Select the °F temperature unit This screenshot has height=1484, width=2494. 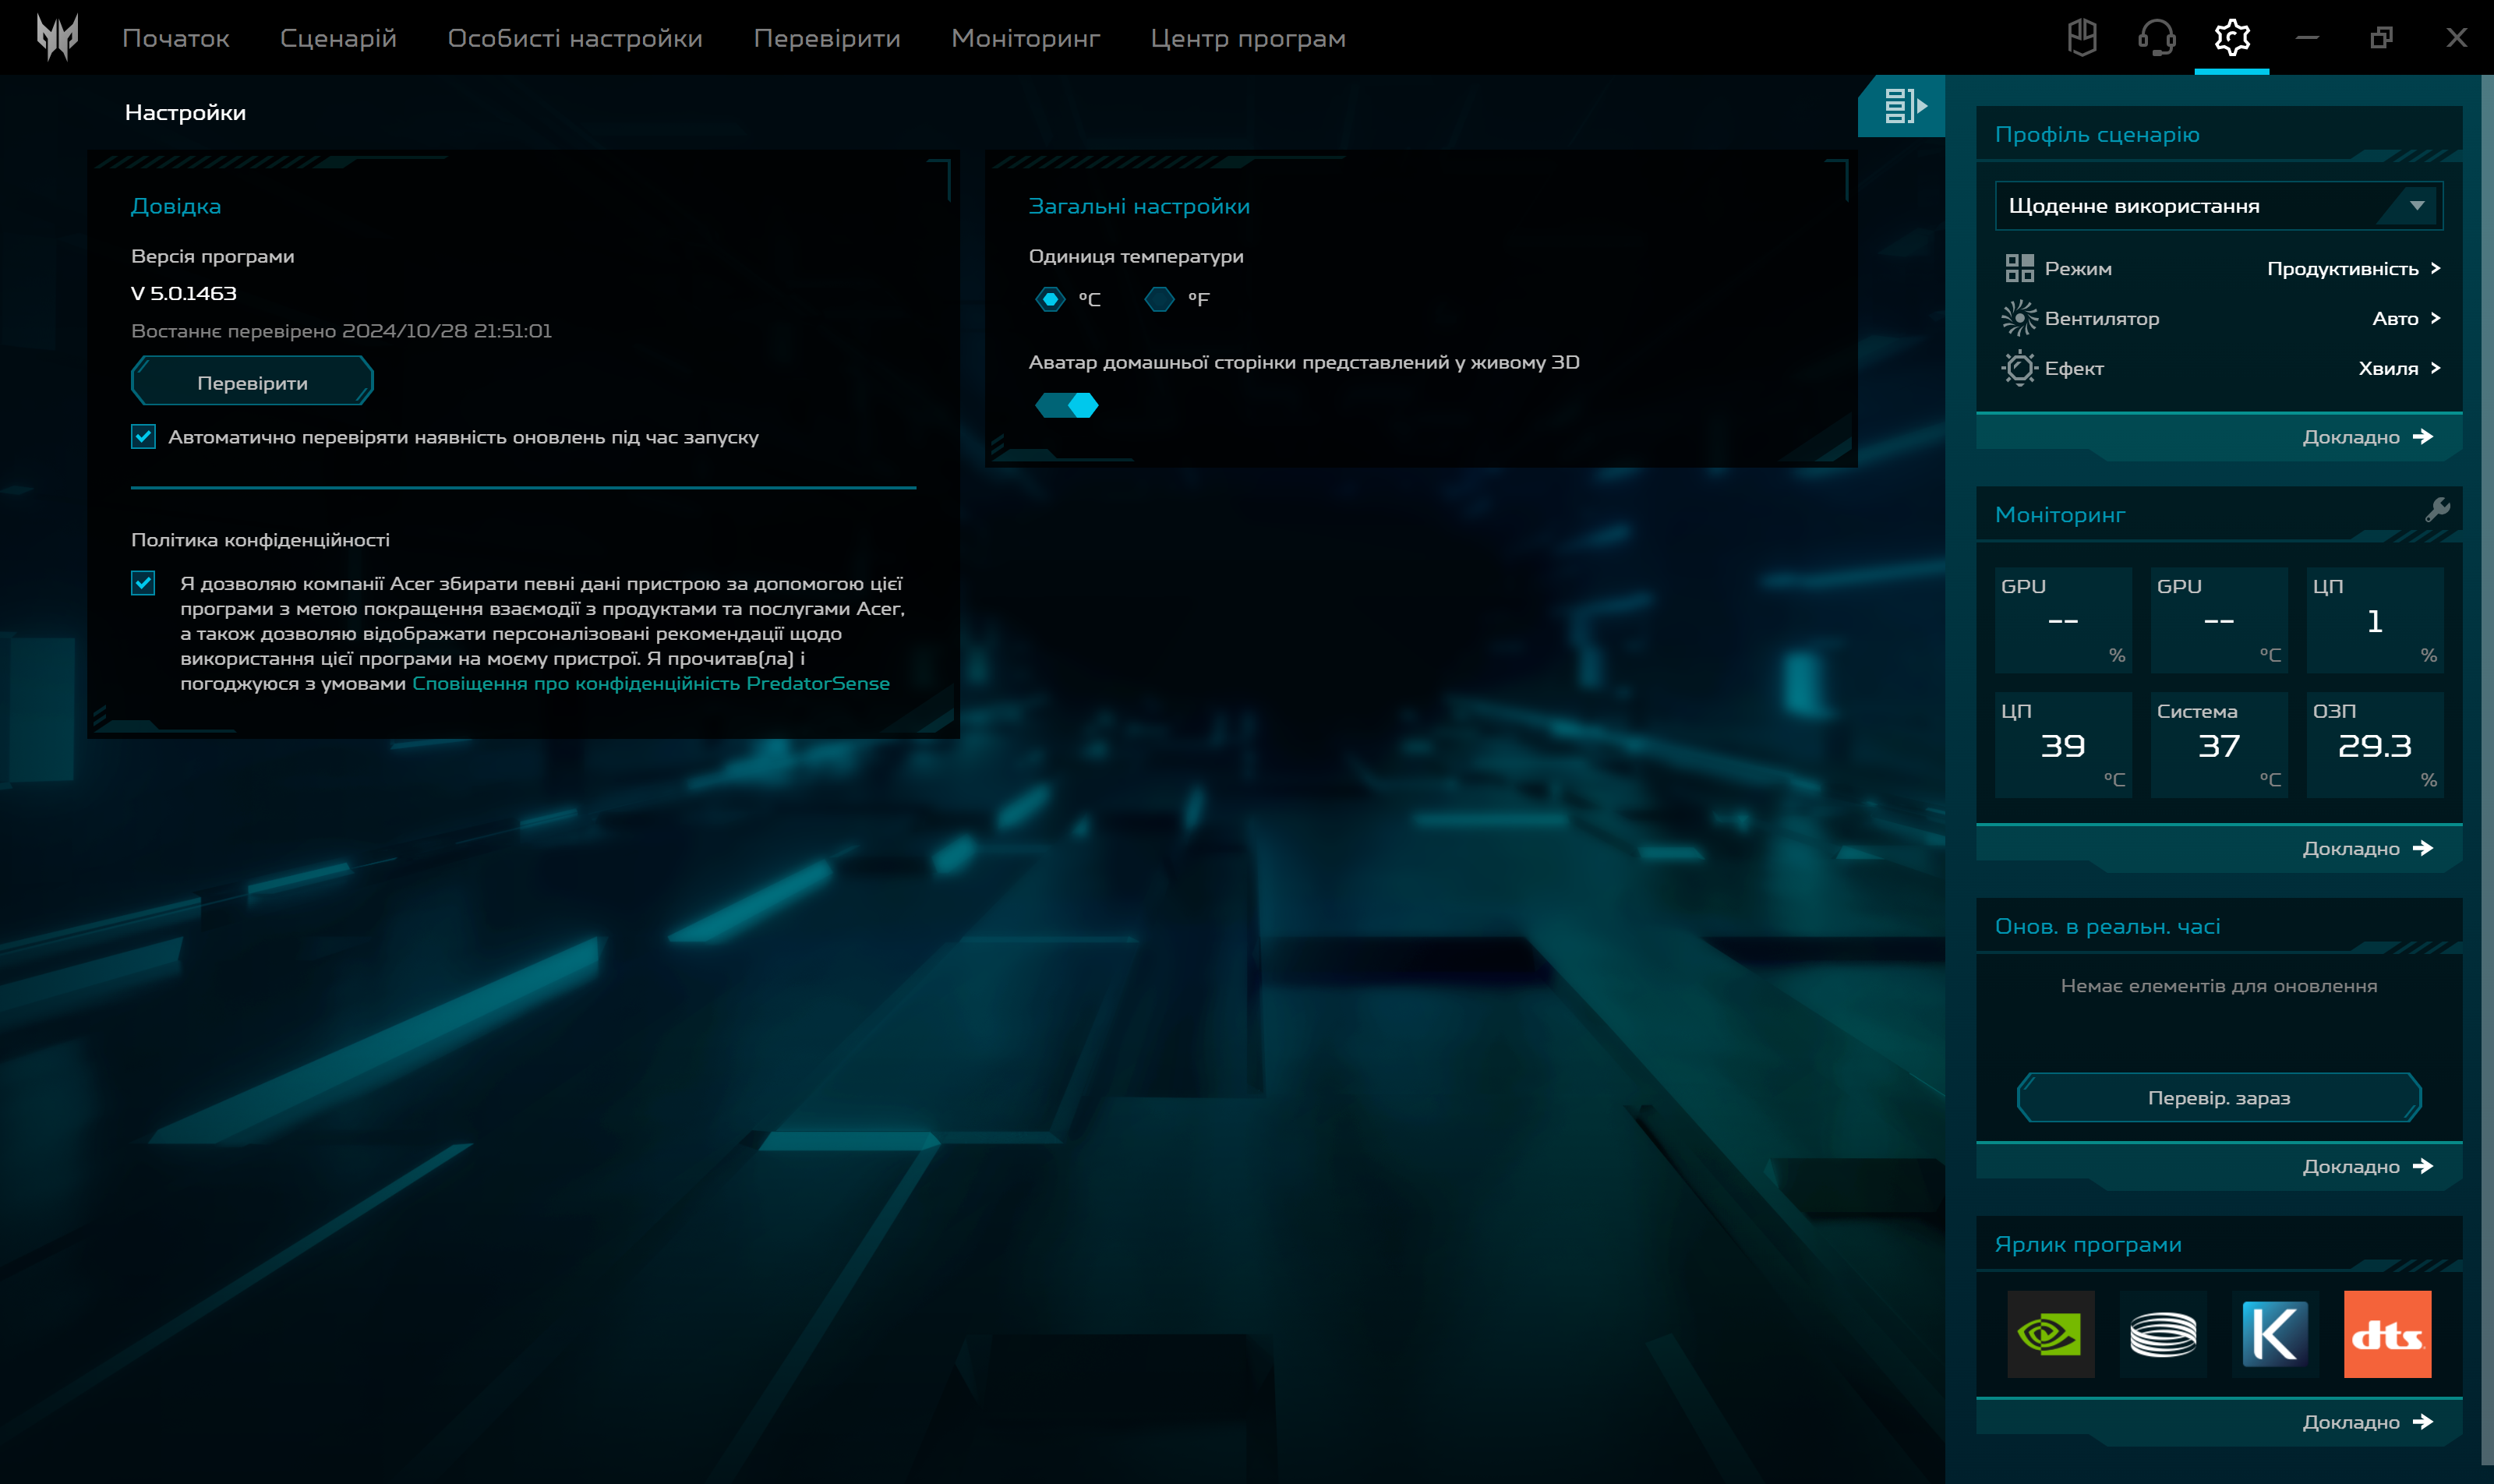tap(1159, 299)
